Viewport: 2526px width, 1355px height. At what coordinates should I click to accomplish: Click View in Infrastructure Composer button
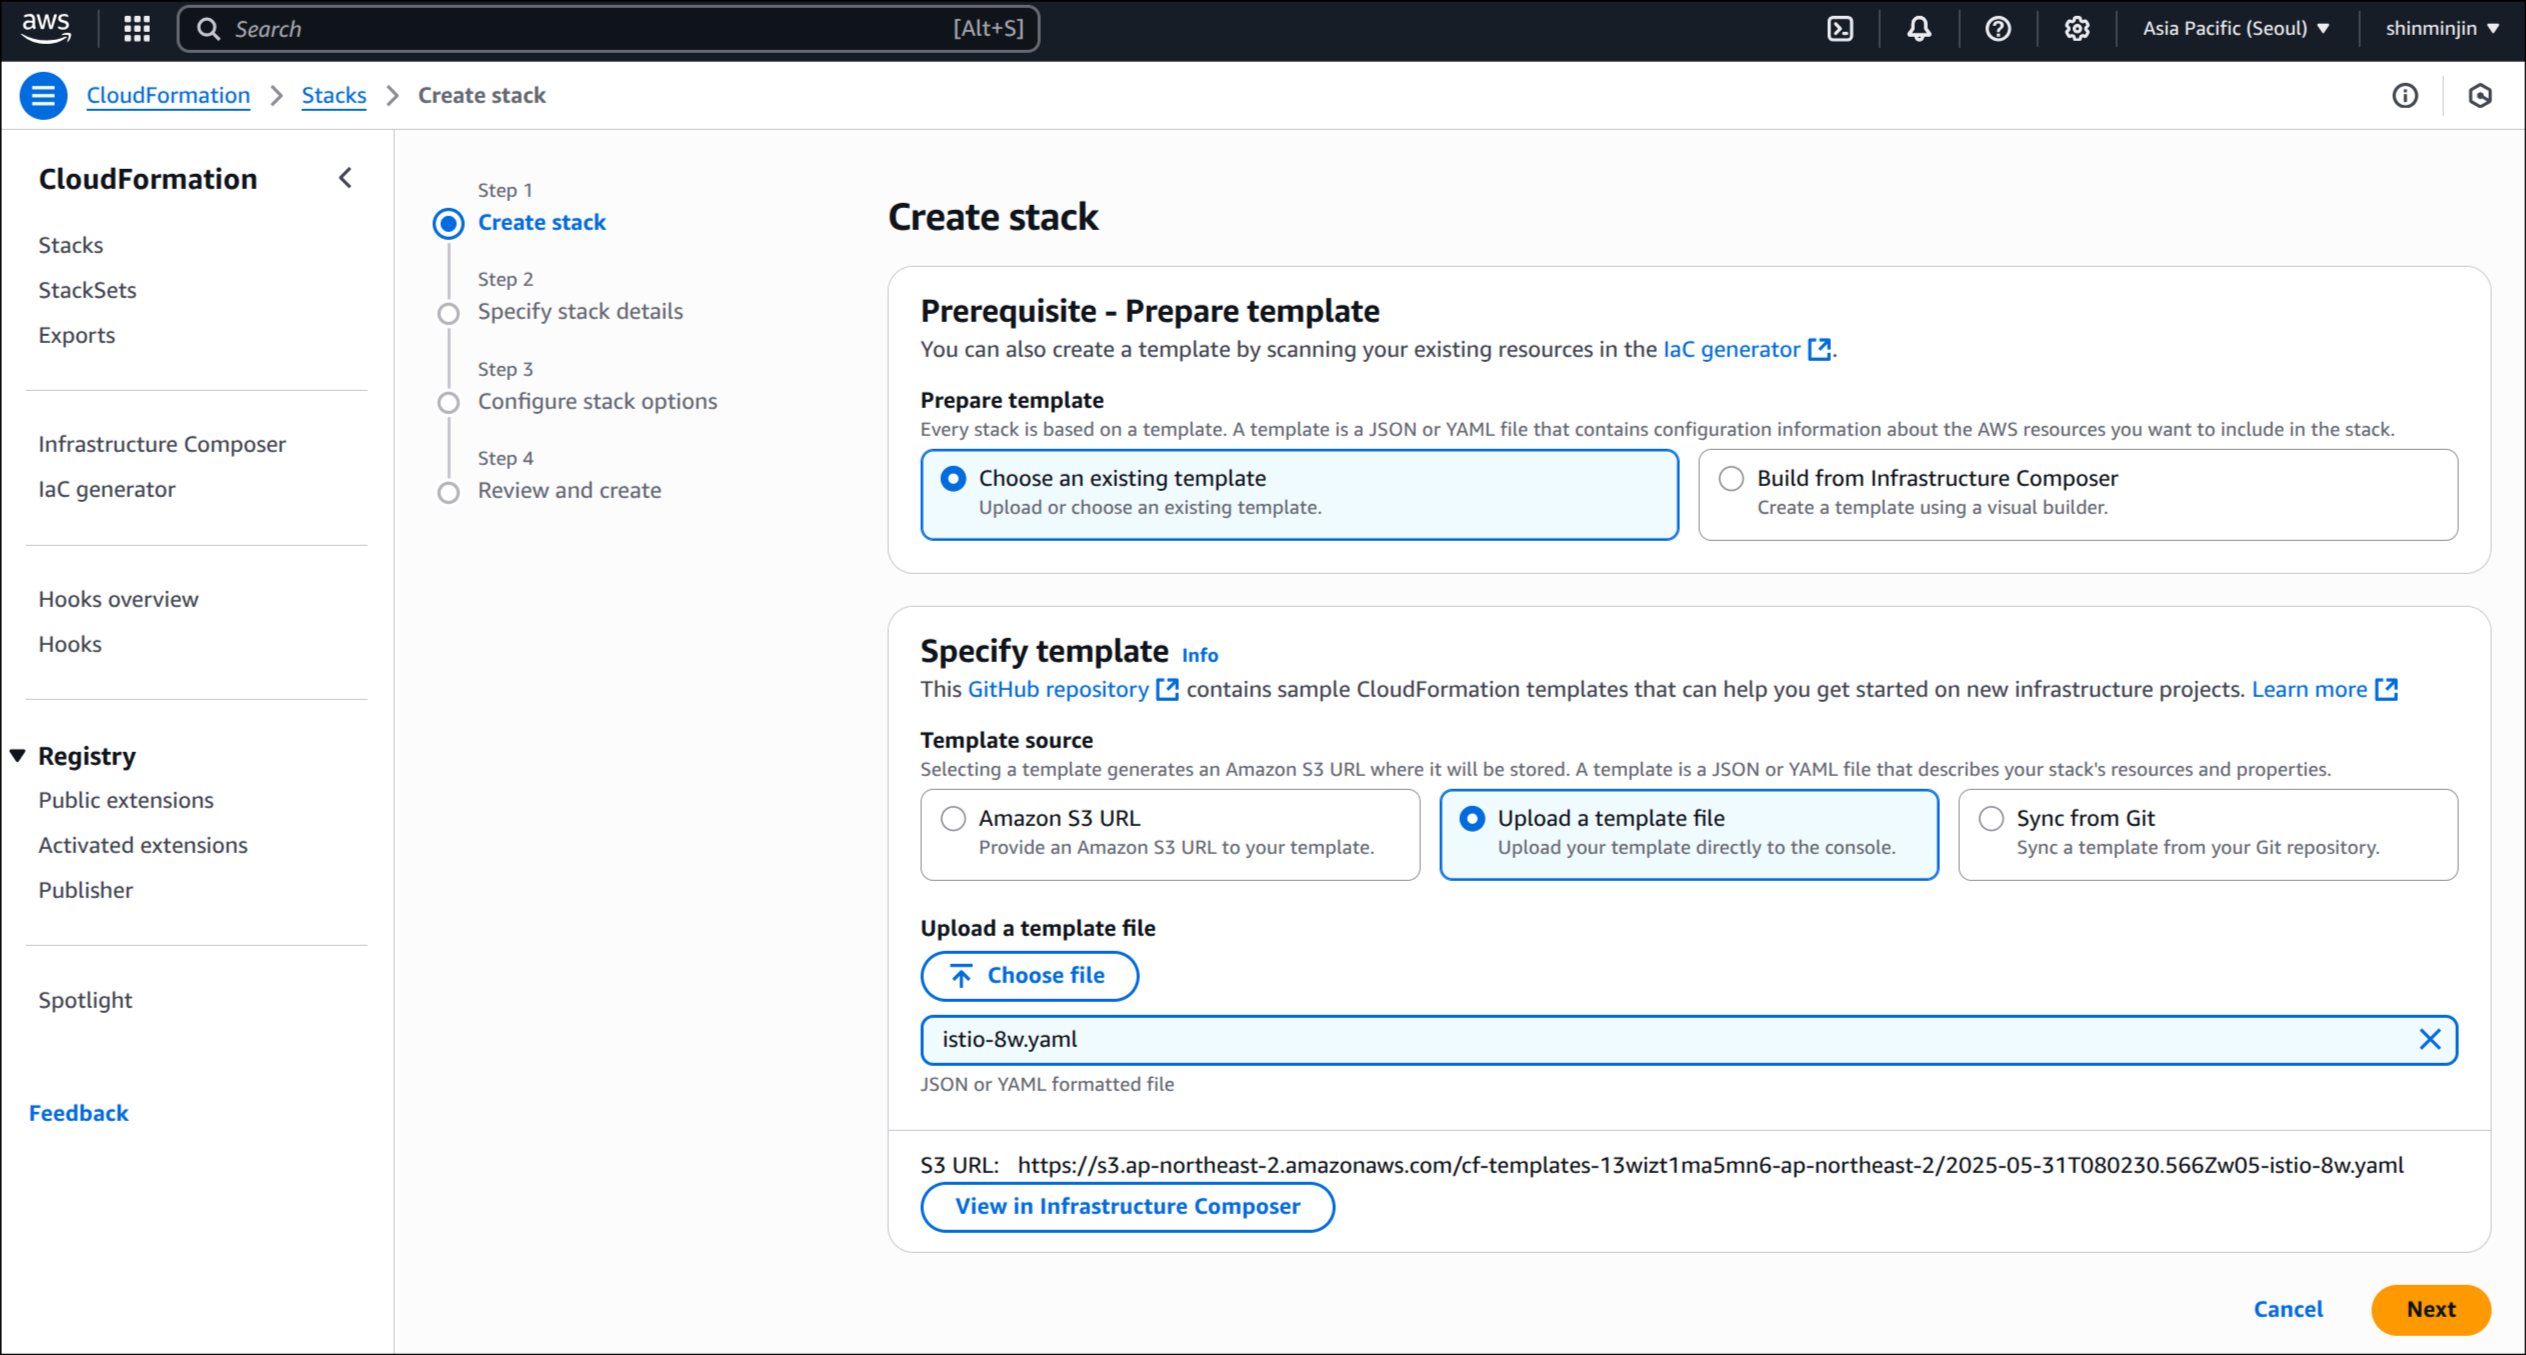point(1127,1207)
